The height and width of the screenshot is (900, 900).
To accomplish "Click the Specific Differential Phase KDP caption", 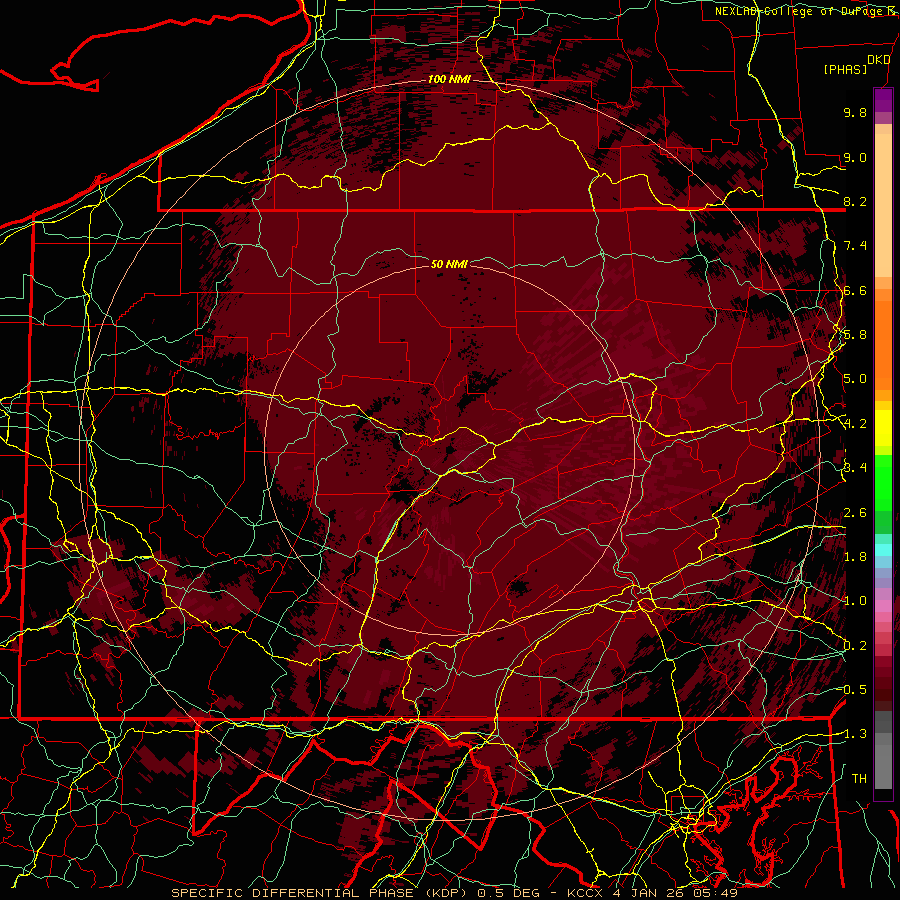I will tap(454, 893).
